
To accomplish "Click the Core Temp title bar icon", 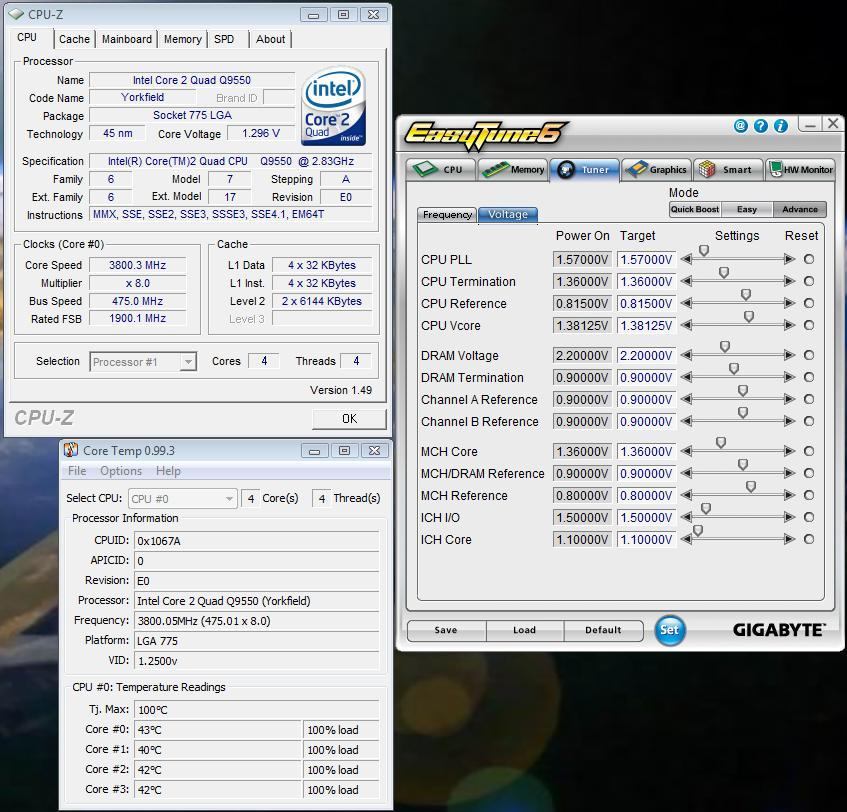I will tap(71, 450).
